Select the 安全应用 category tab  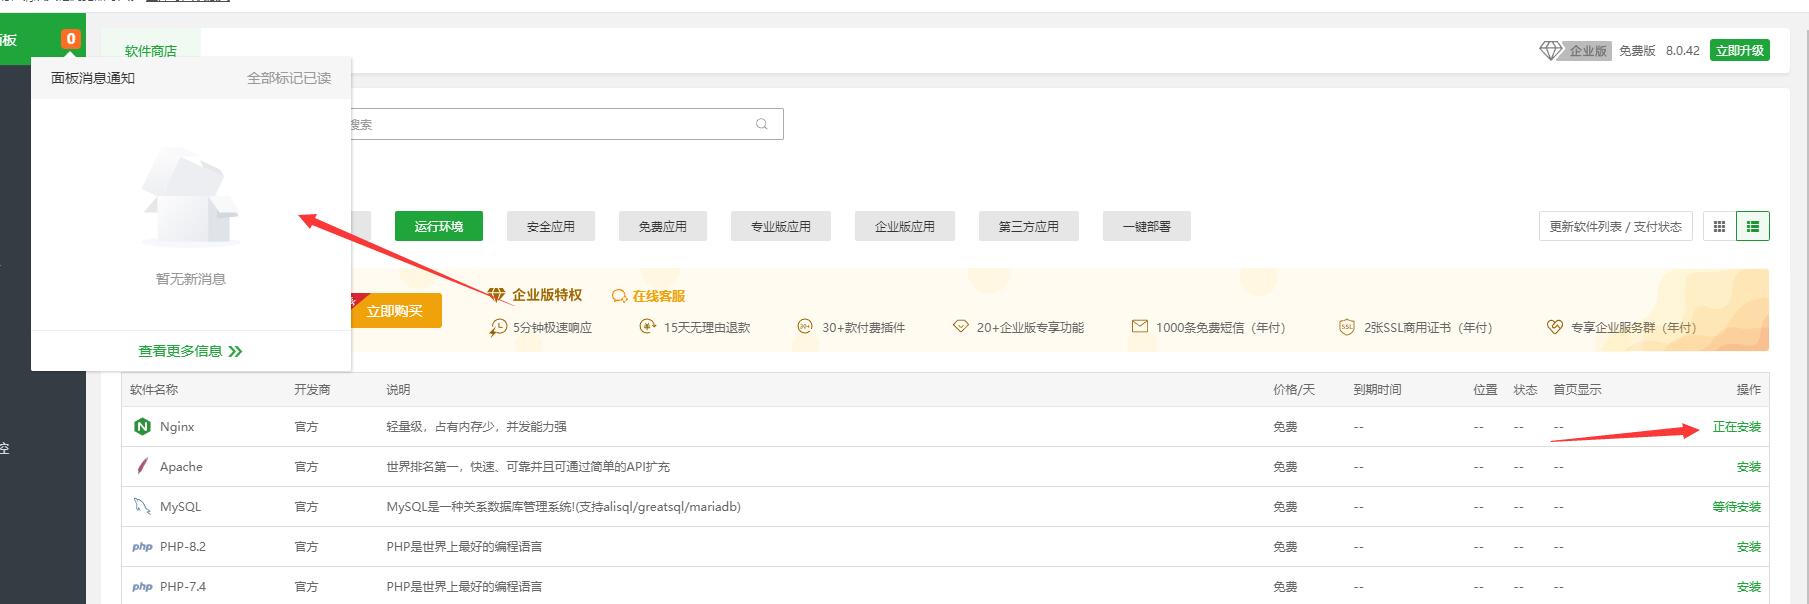[x=551, y=226]
